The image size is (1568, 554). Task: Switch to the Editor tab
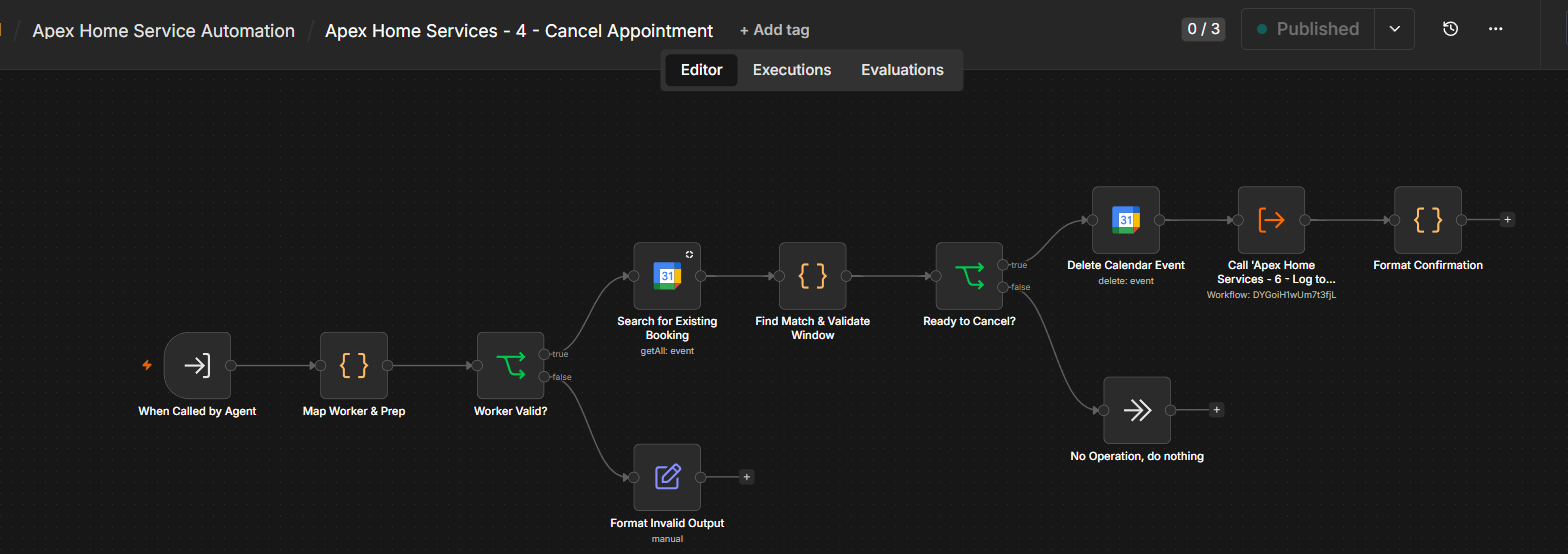click(701, 70)
